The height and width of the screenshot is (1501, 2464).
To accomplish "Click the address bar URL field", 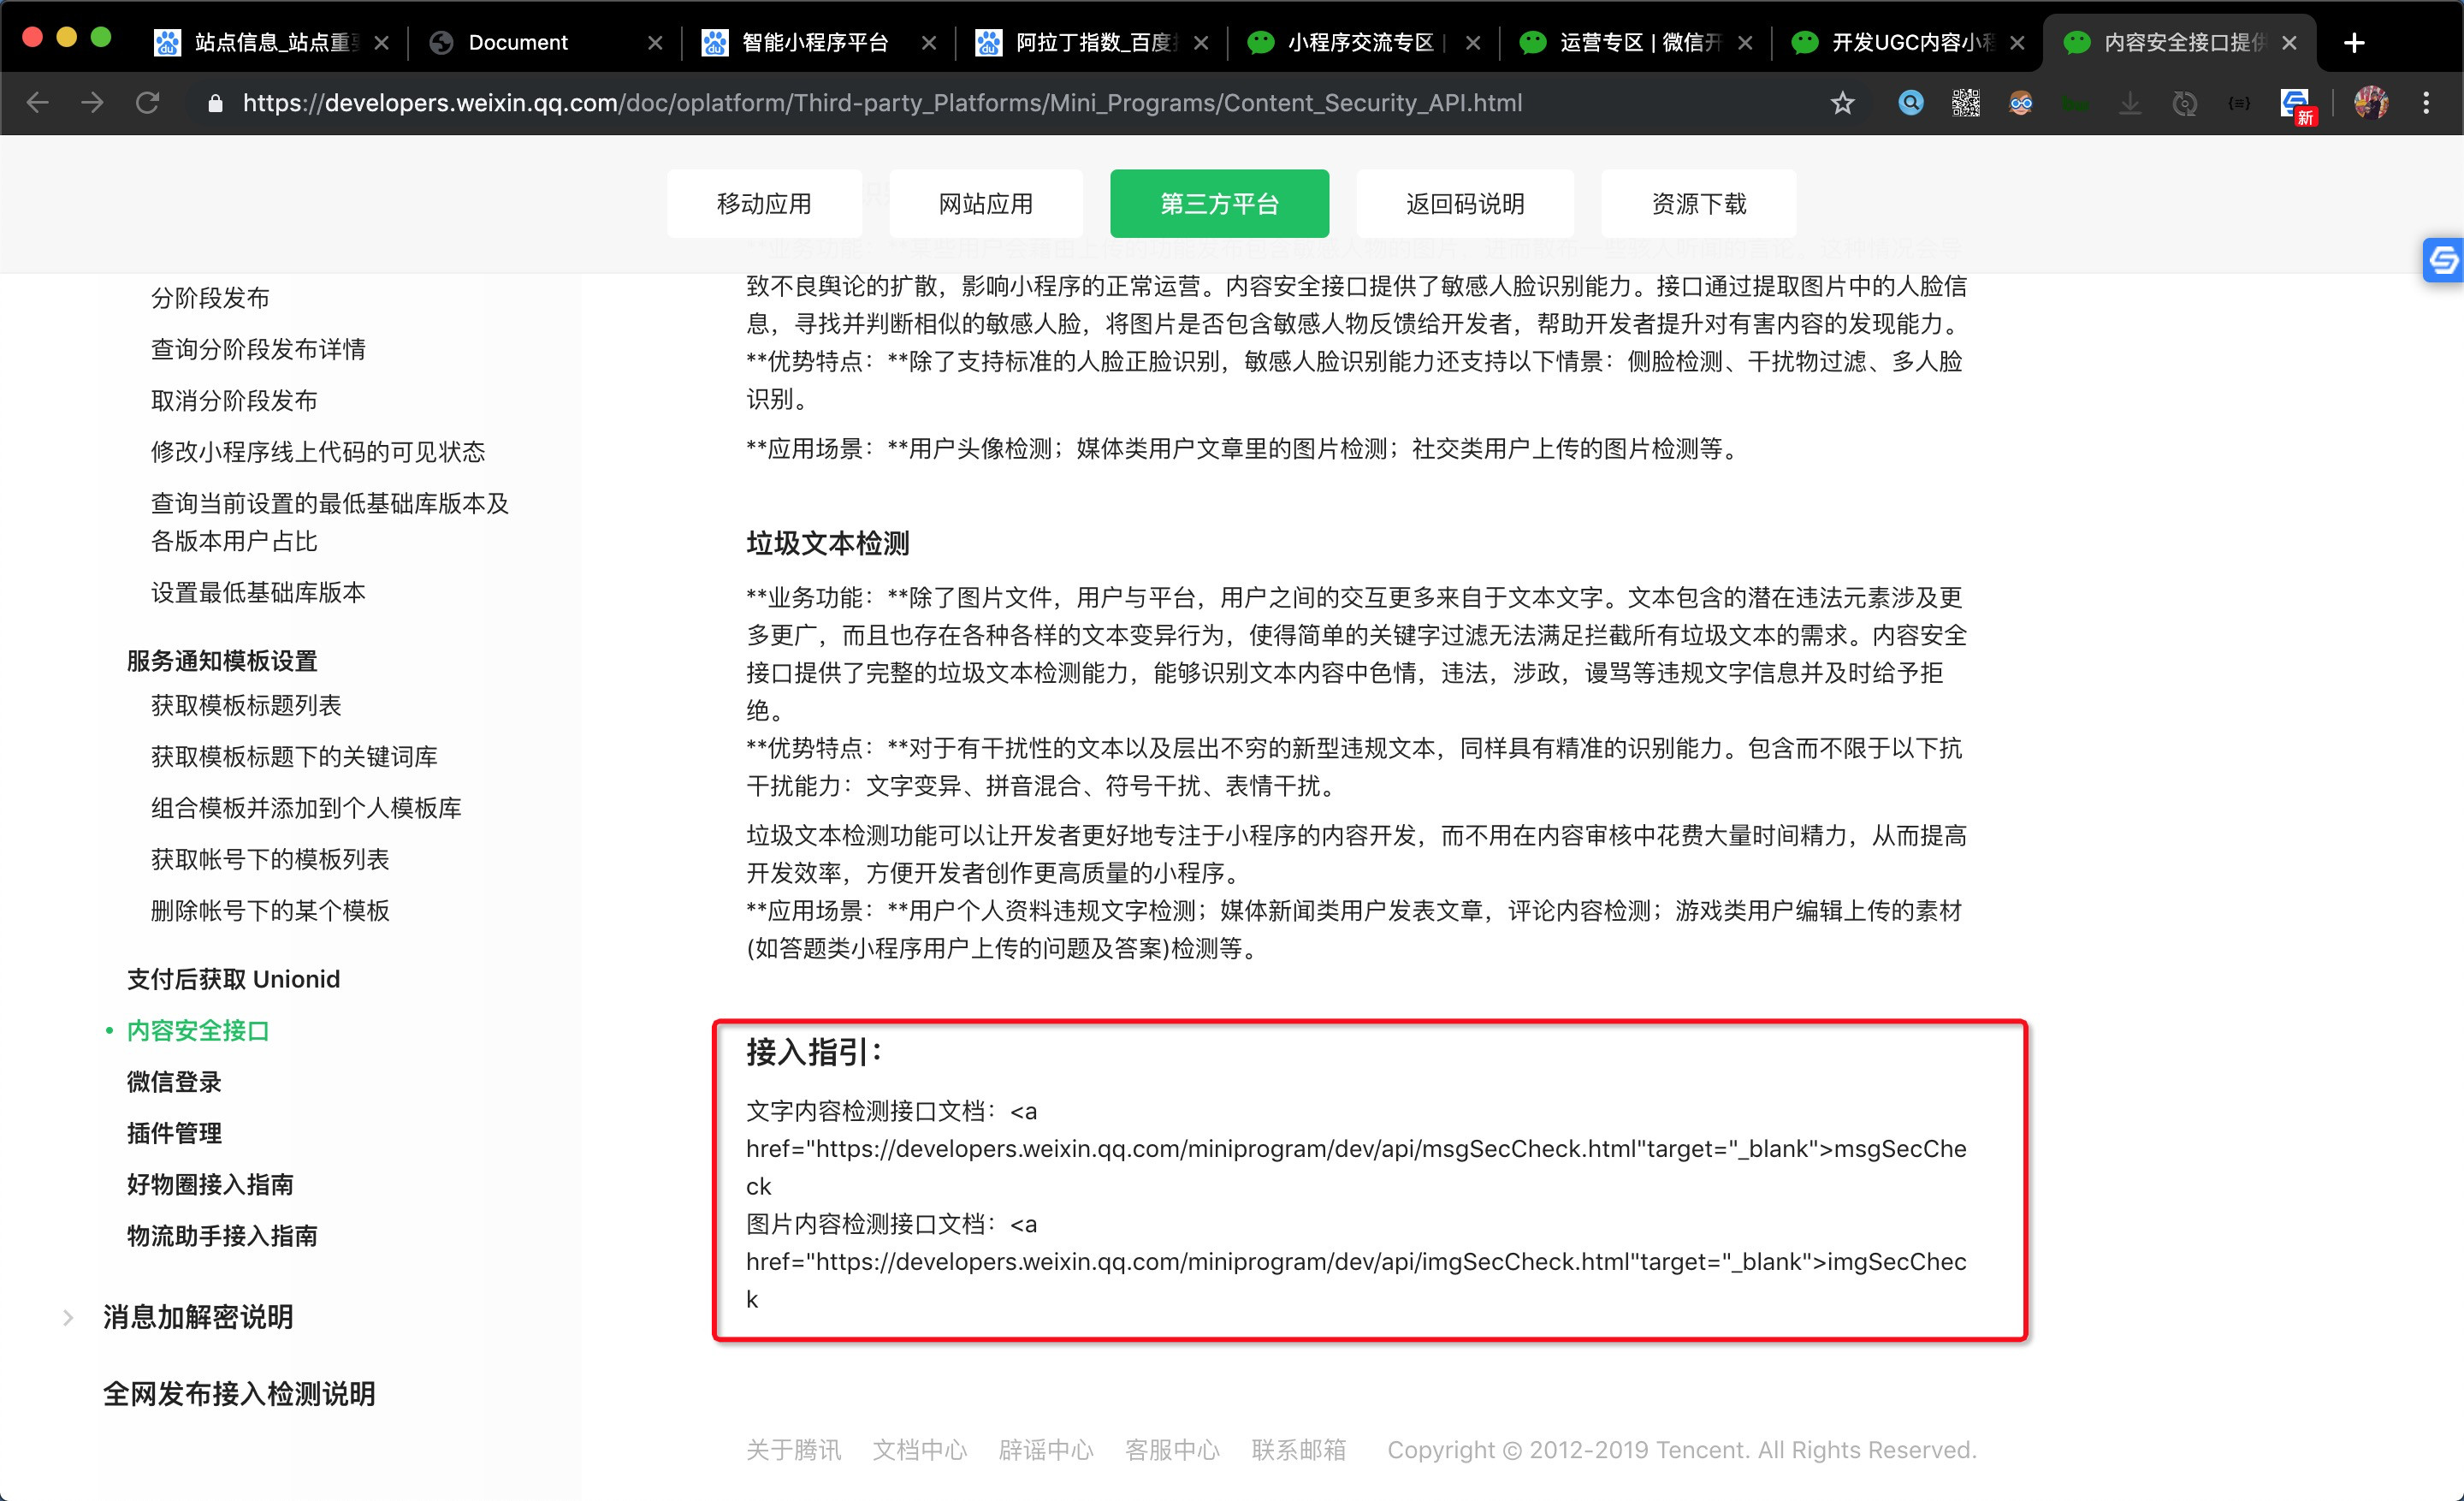I will point(880,103).
